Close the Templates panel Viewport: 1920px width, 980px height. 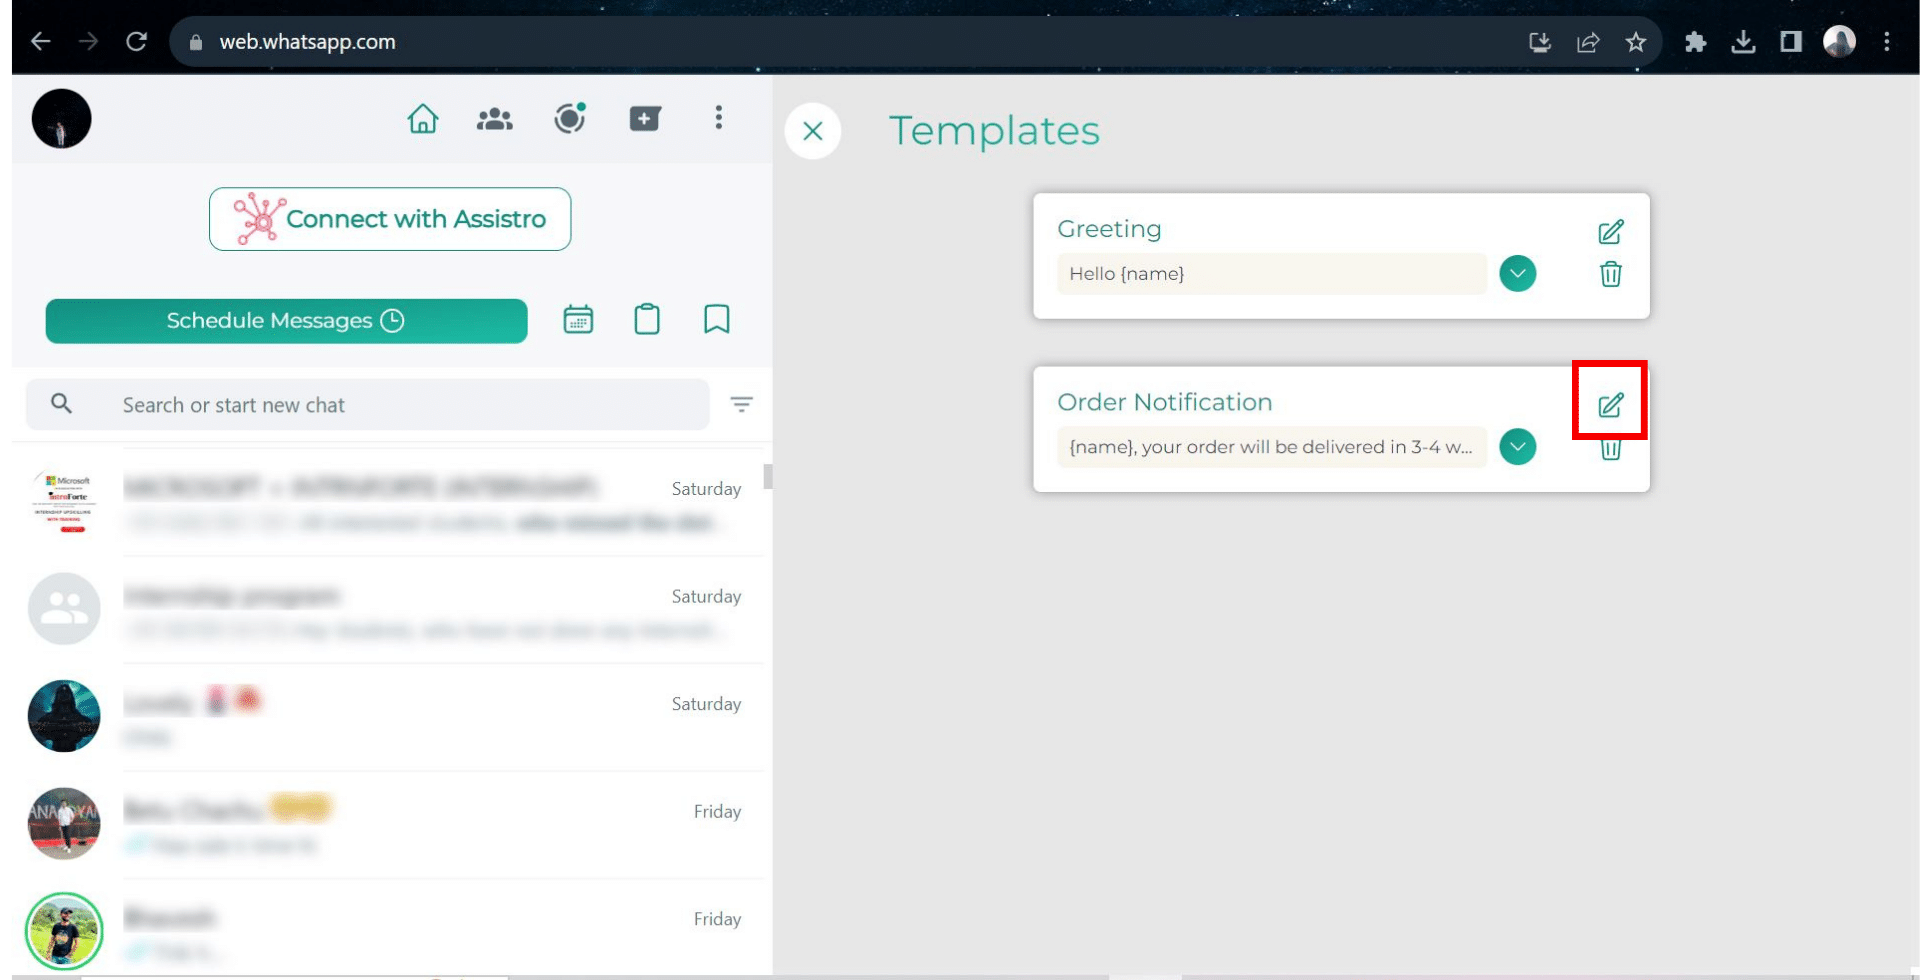(x=813, y=131)
